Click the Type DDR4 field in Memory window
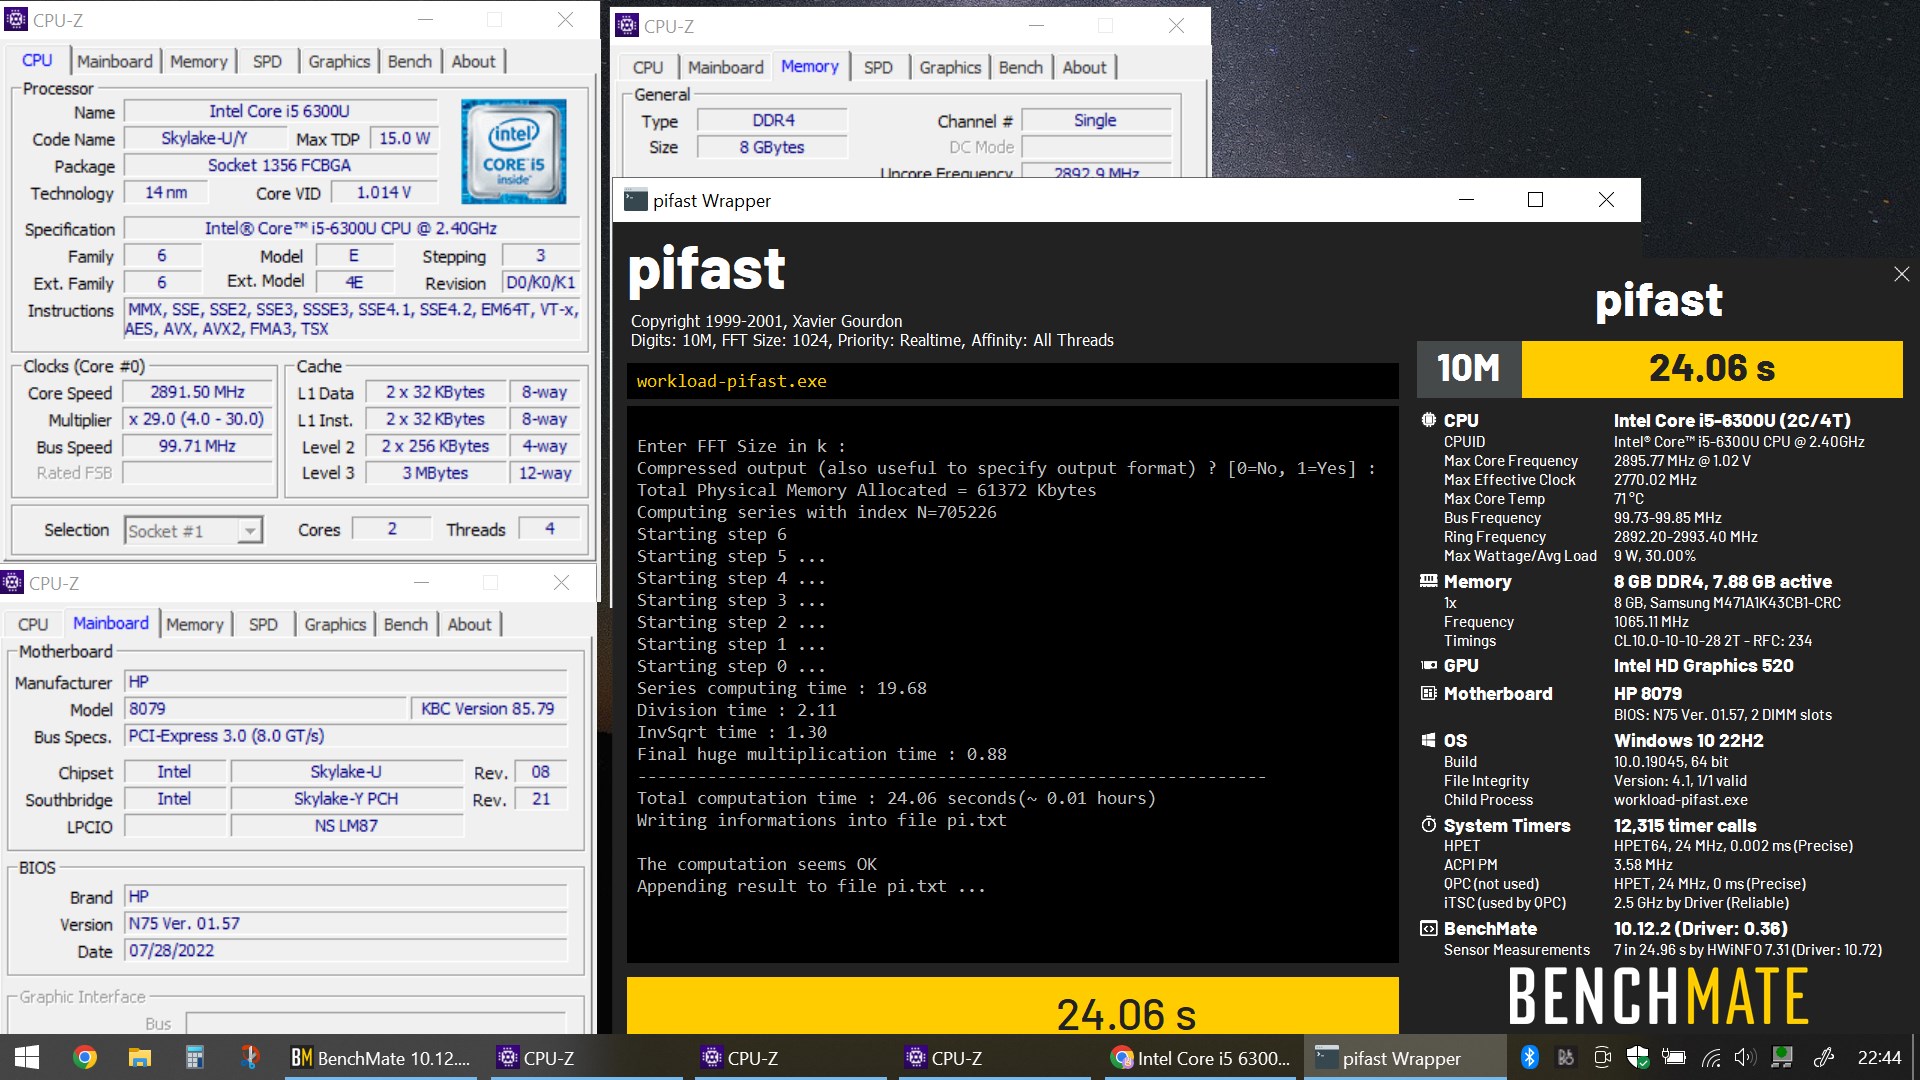 click(772, 120)
